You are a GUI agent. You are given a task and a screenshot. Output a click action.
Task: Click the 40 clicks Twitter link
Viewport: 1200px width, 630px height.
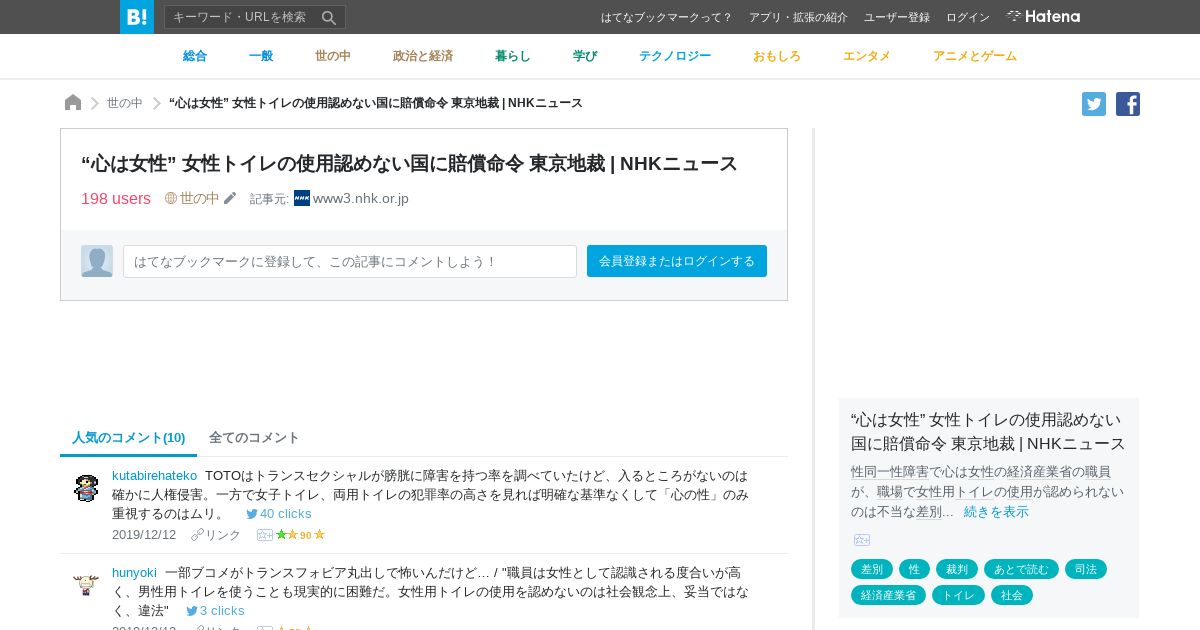click(279, 513)
